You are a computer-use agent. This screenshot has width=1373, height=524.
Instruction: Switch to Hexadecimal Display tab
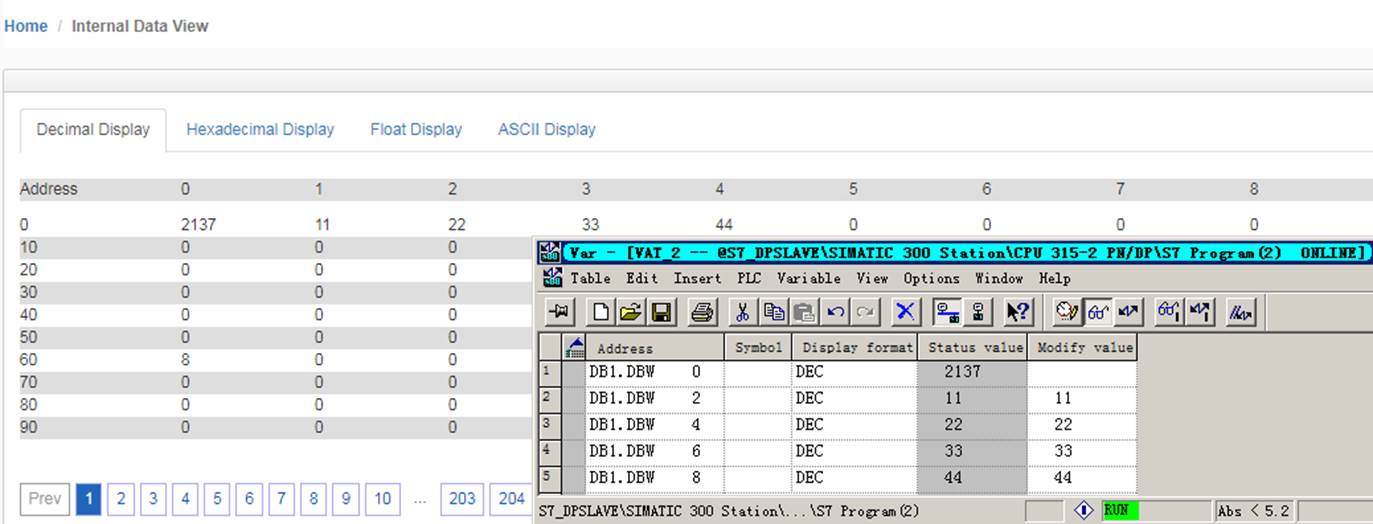[x=260, y=129]
